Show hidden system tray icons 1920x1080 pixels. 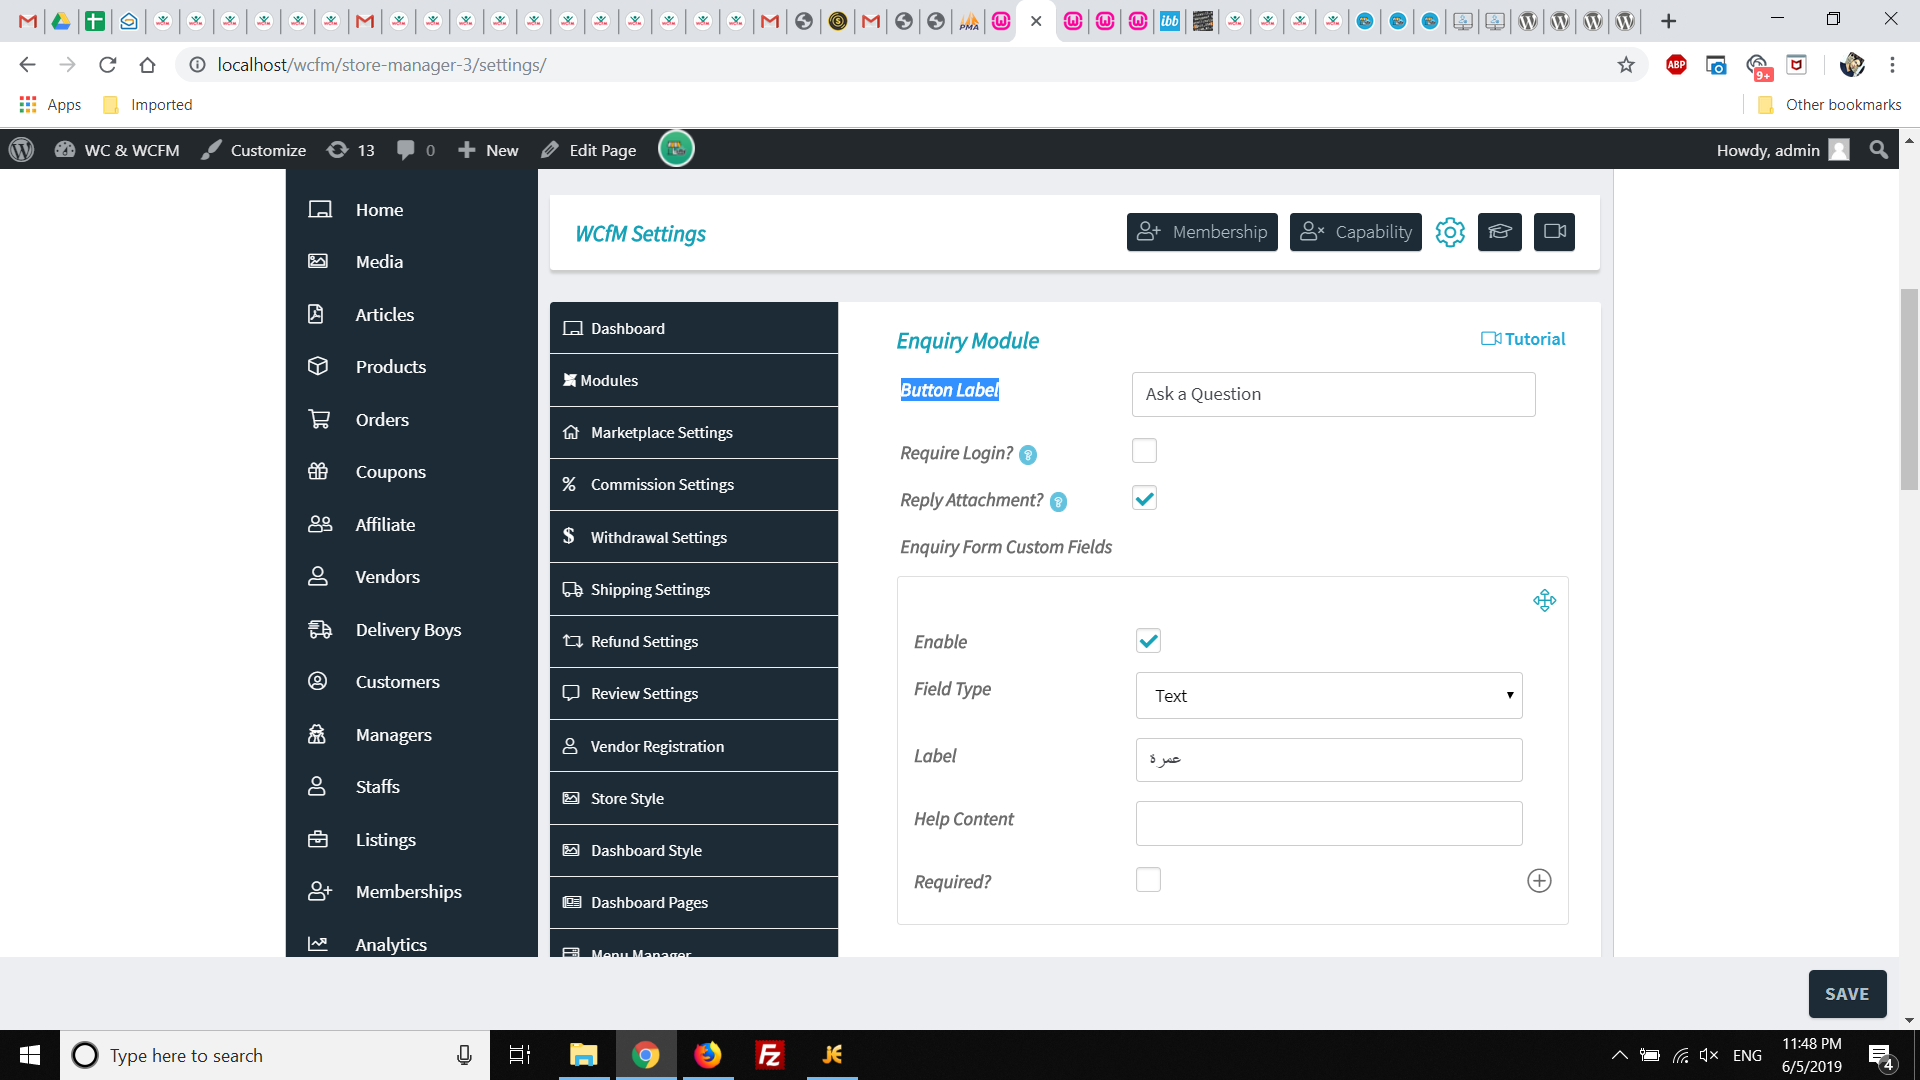(1619, 1055)
